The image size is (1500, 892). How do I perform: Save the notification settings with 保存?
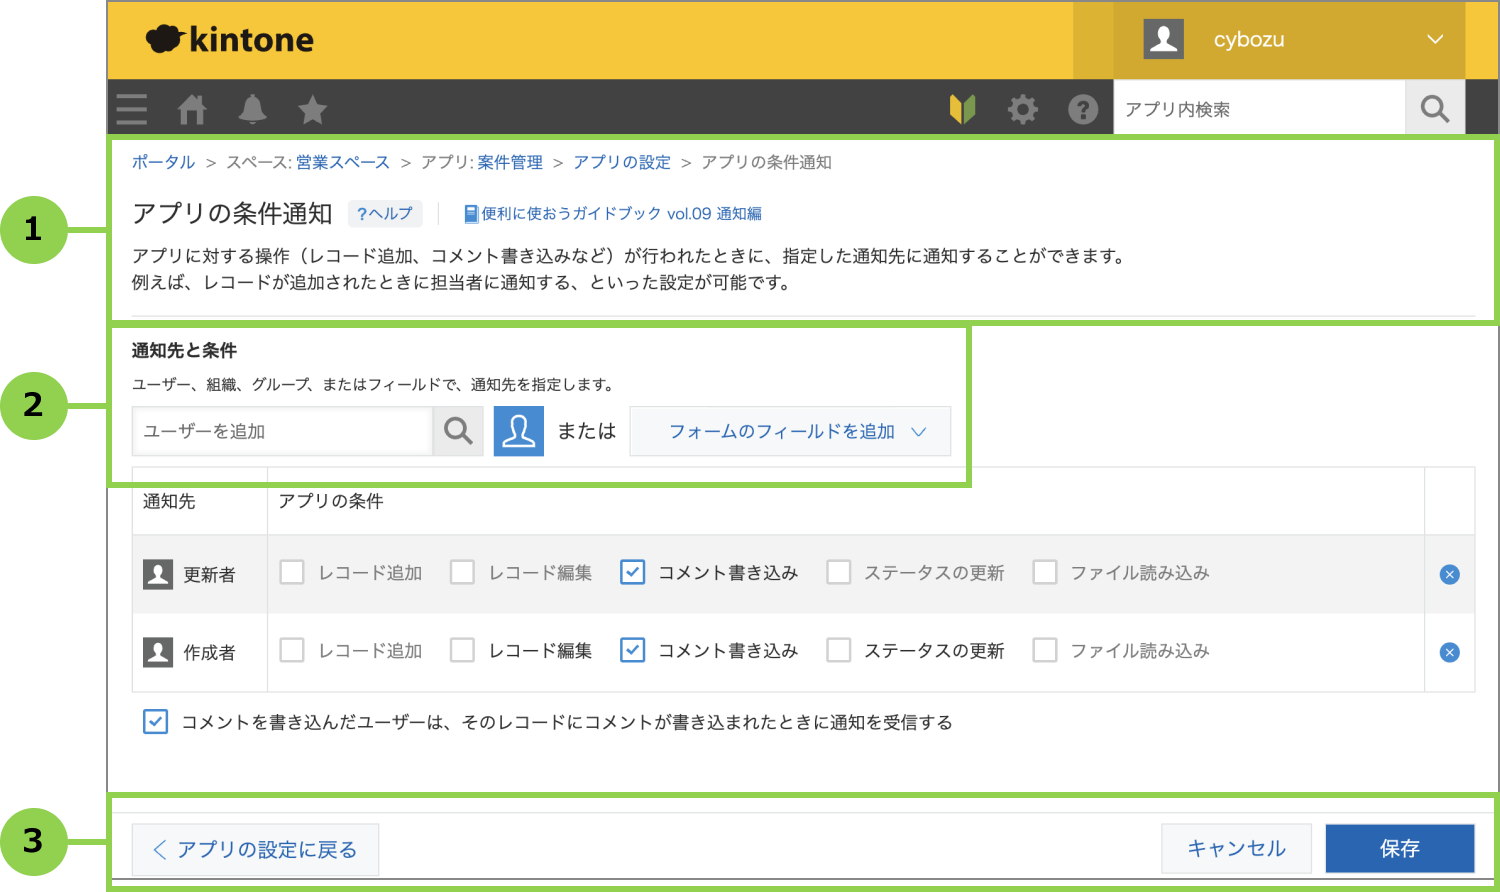[x=1399, y=848]
